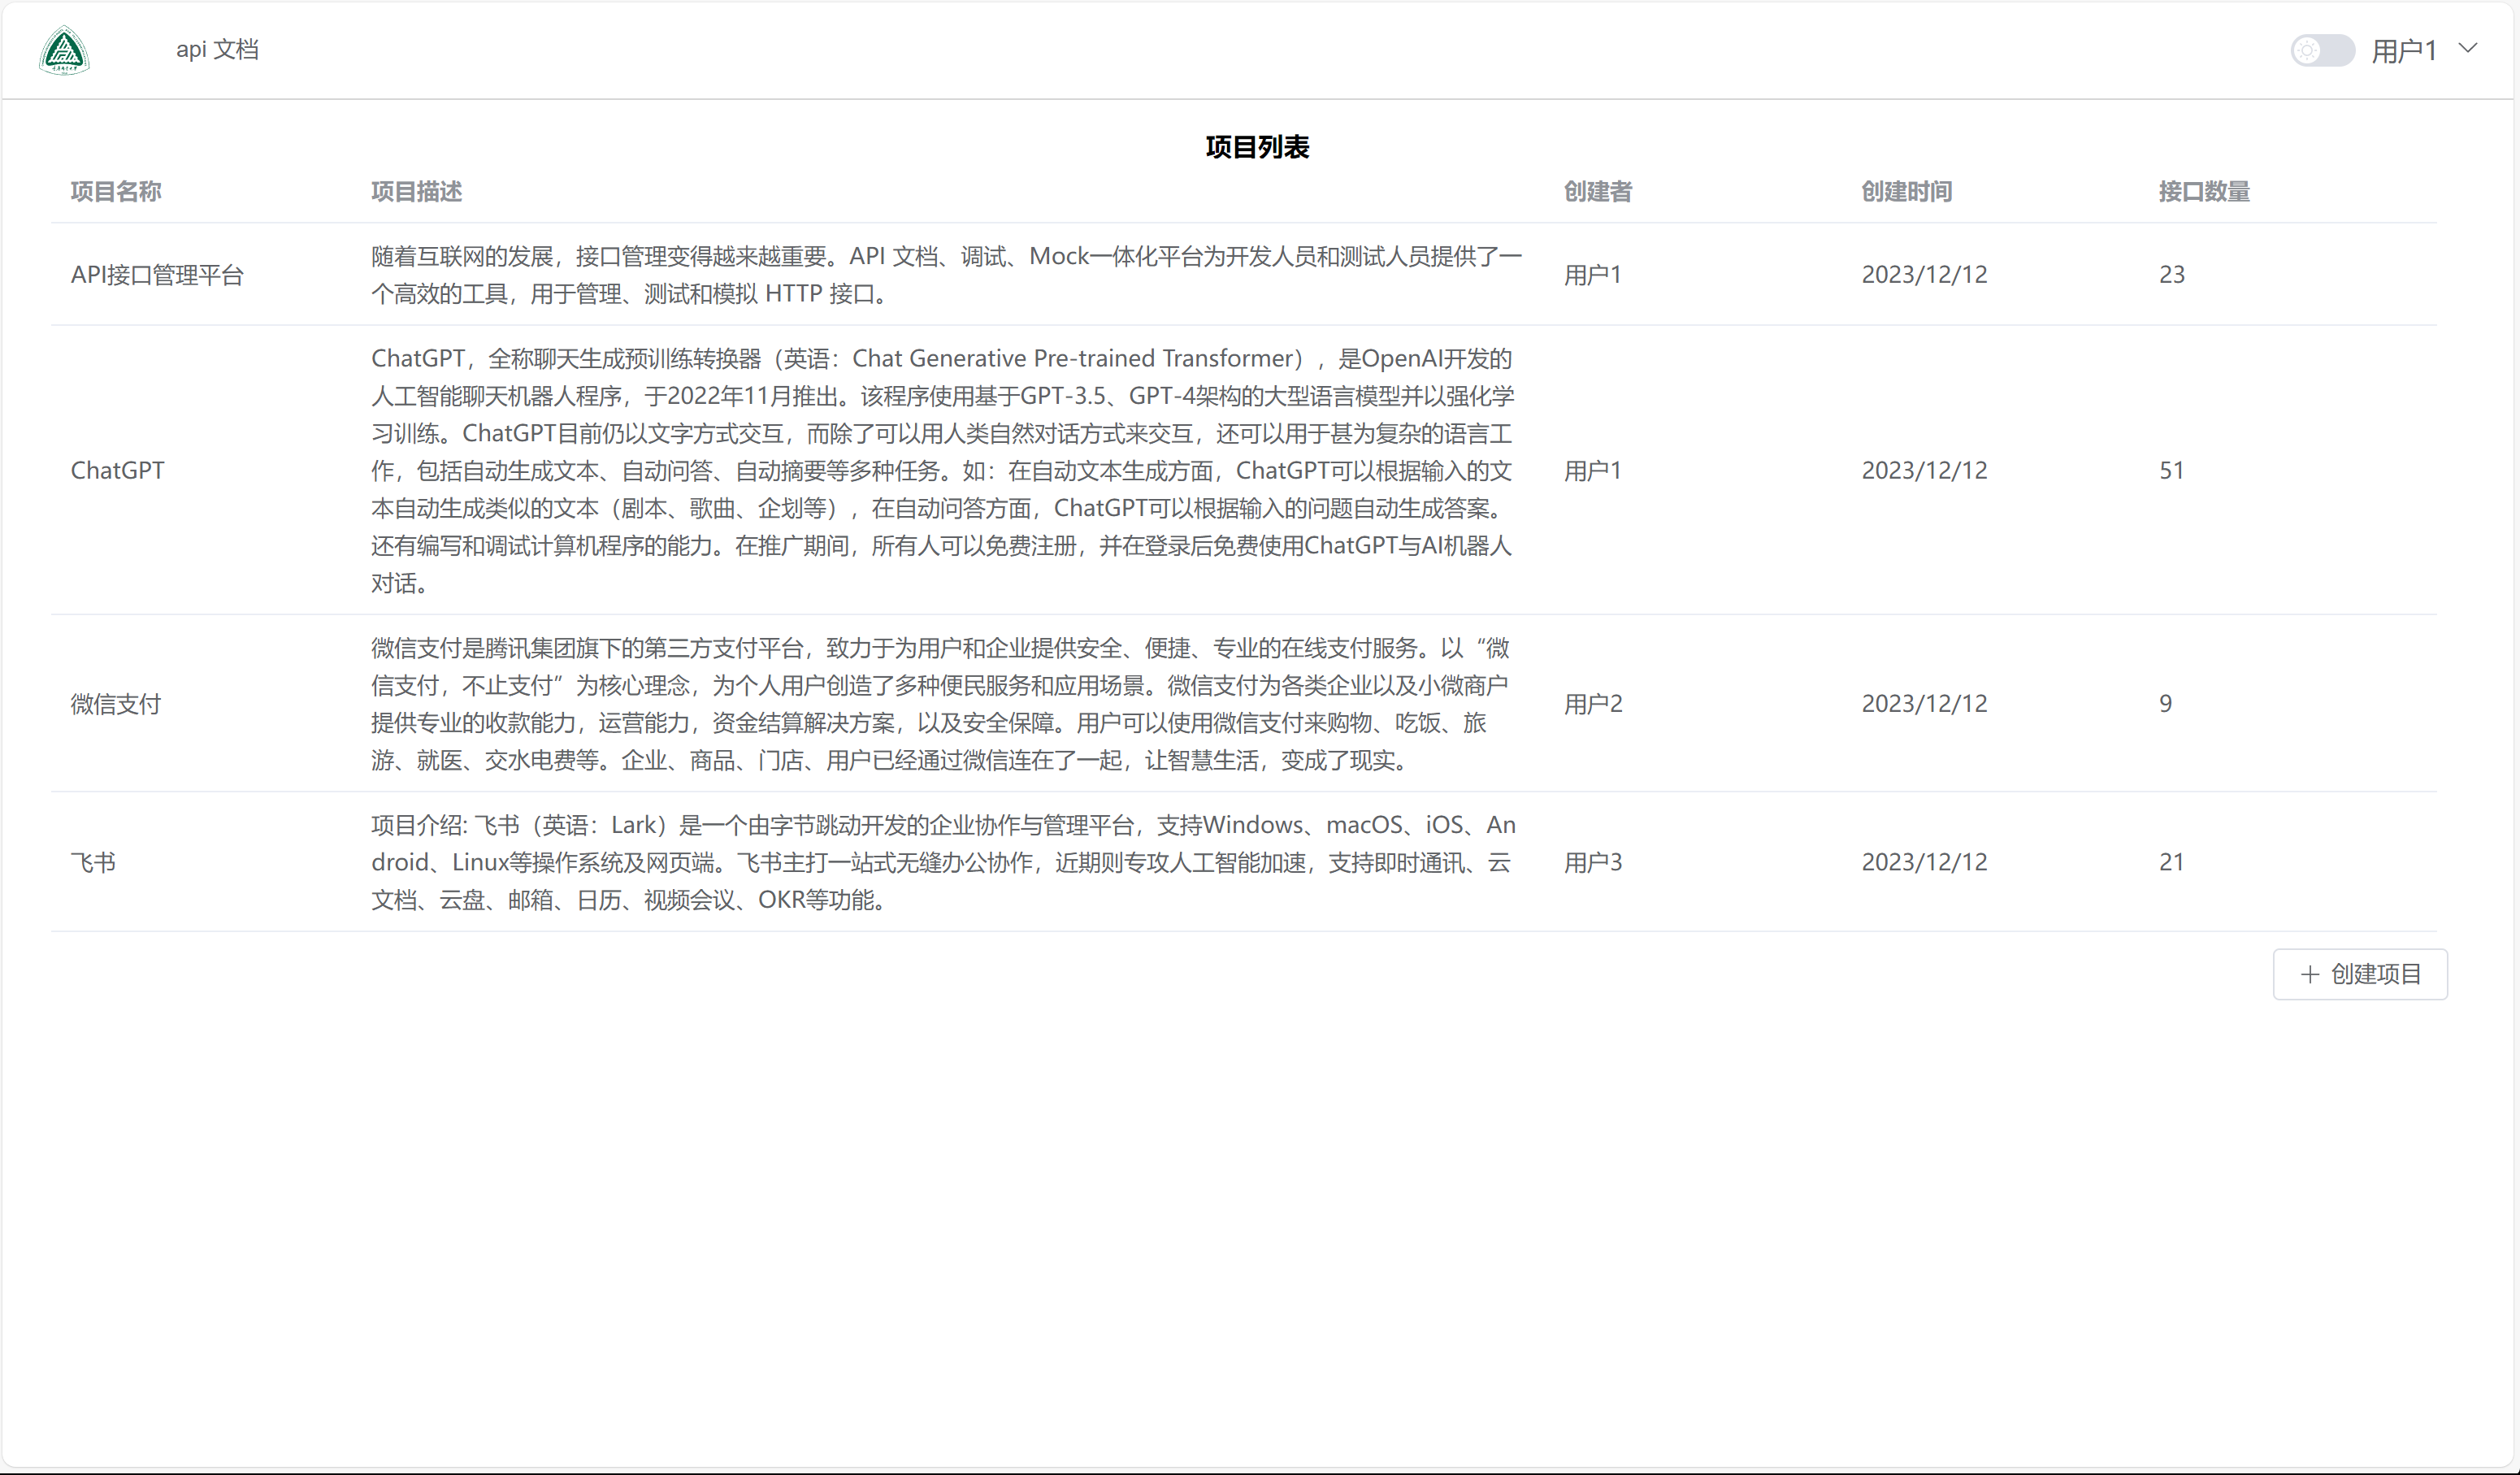Click the 创建时间 column header

1905,192
